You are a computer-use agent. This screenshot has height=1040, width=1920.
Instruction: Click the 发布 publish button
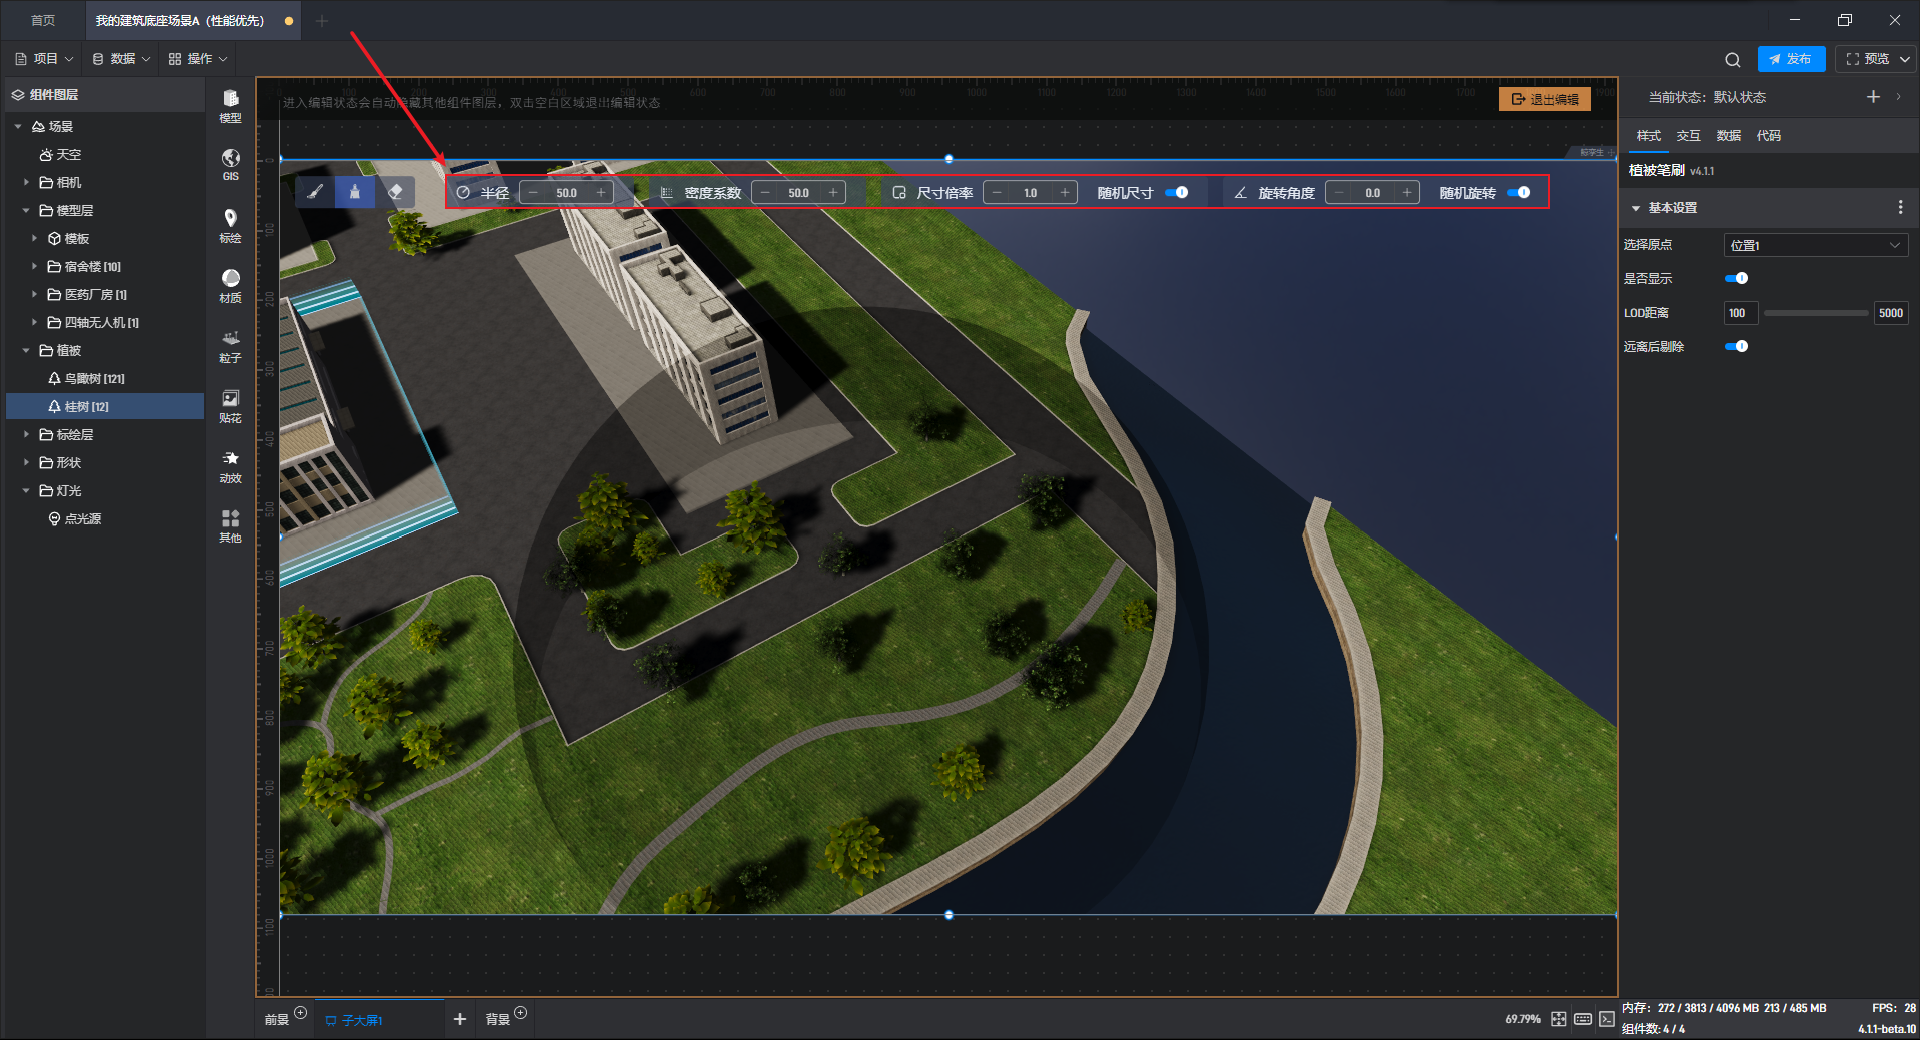coord(1791,59)
